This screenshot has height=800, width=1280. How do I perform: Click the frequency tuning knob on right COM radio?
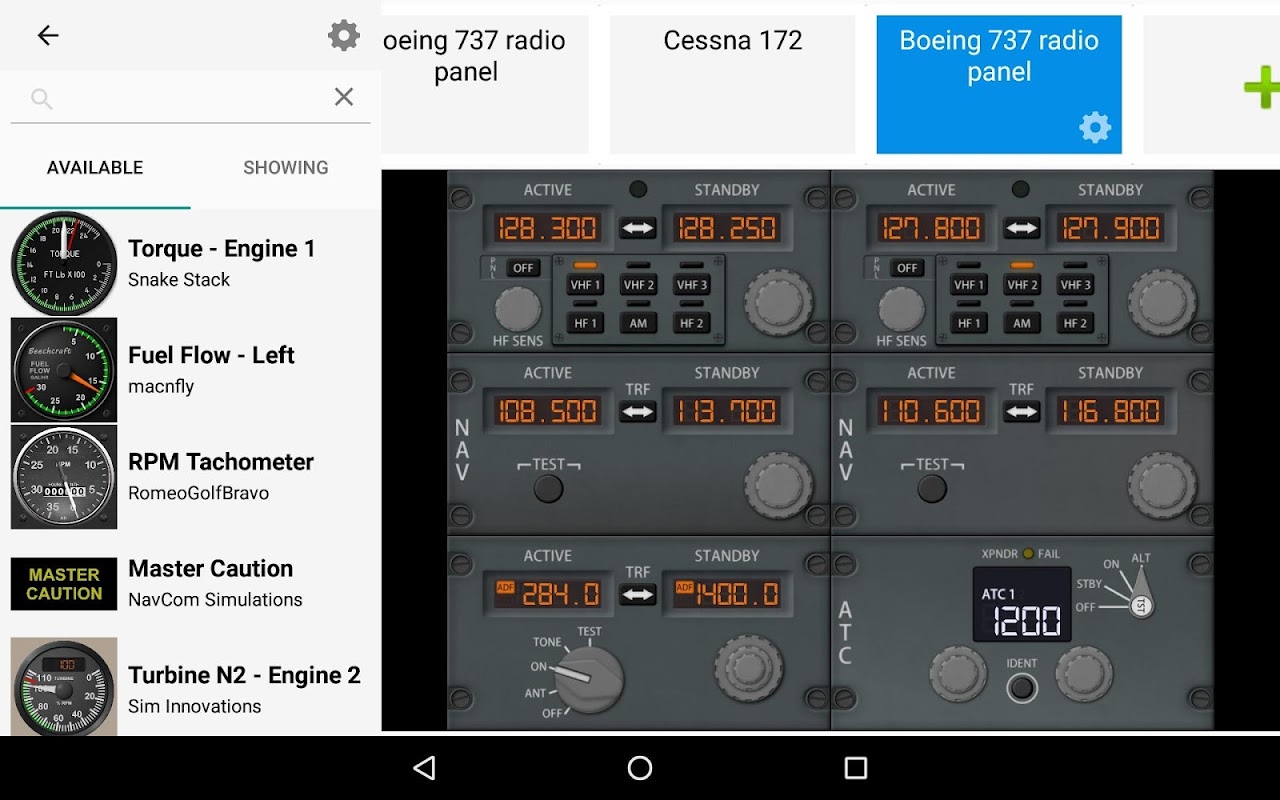(1163, 301)
